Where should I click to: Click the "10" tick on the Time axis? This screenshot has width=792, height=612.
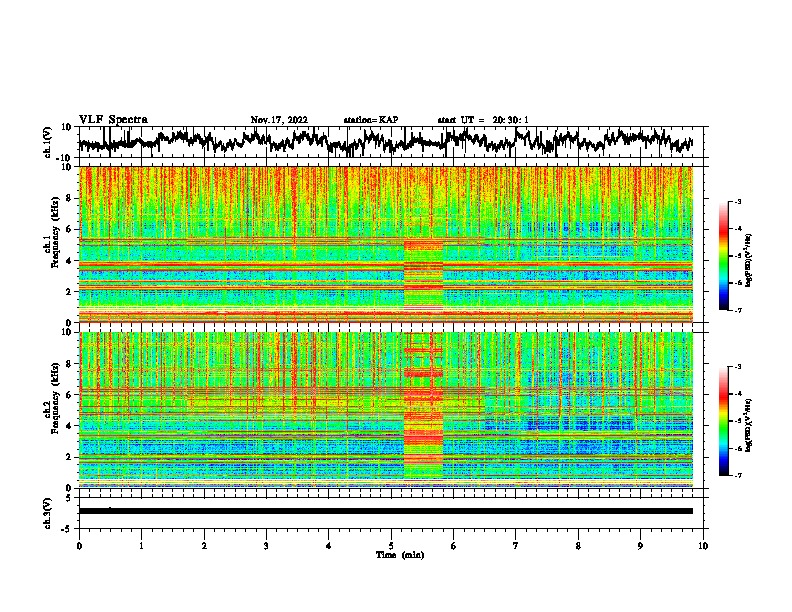(x=703, y=546)
